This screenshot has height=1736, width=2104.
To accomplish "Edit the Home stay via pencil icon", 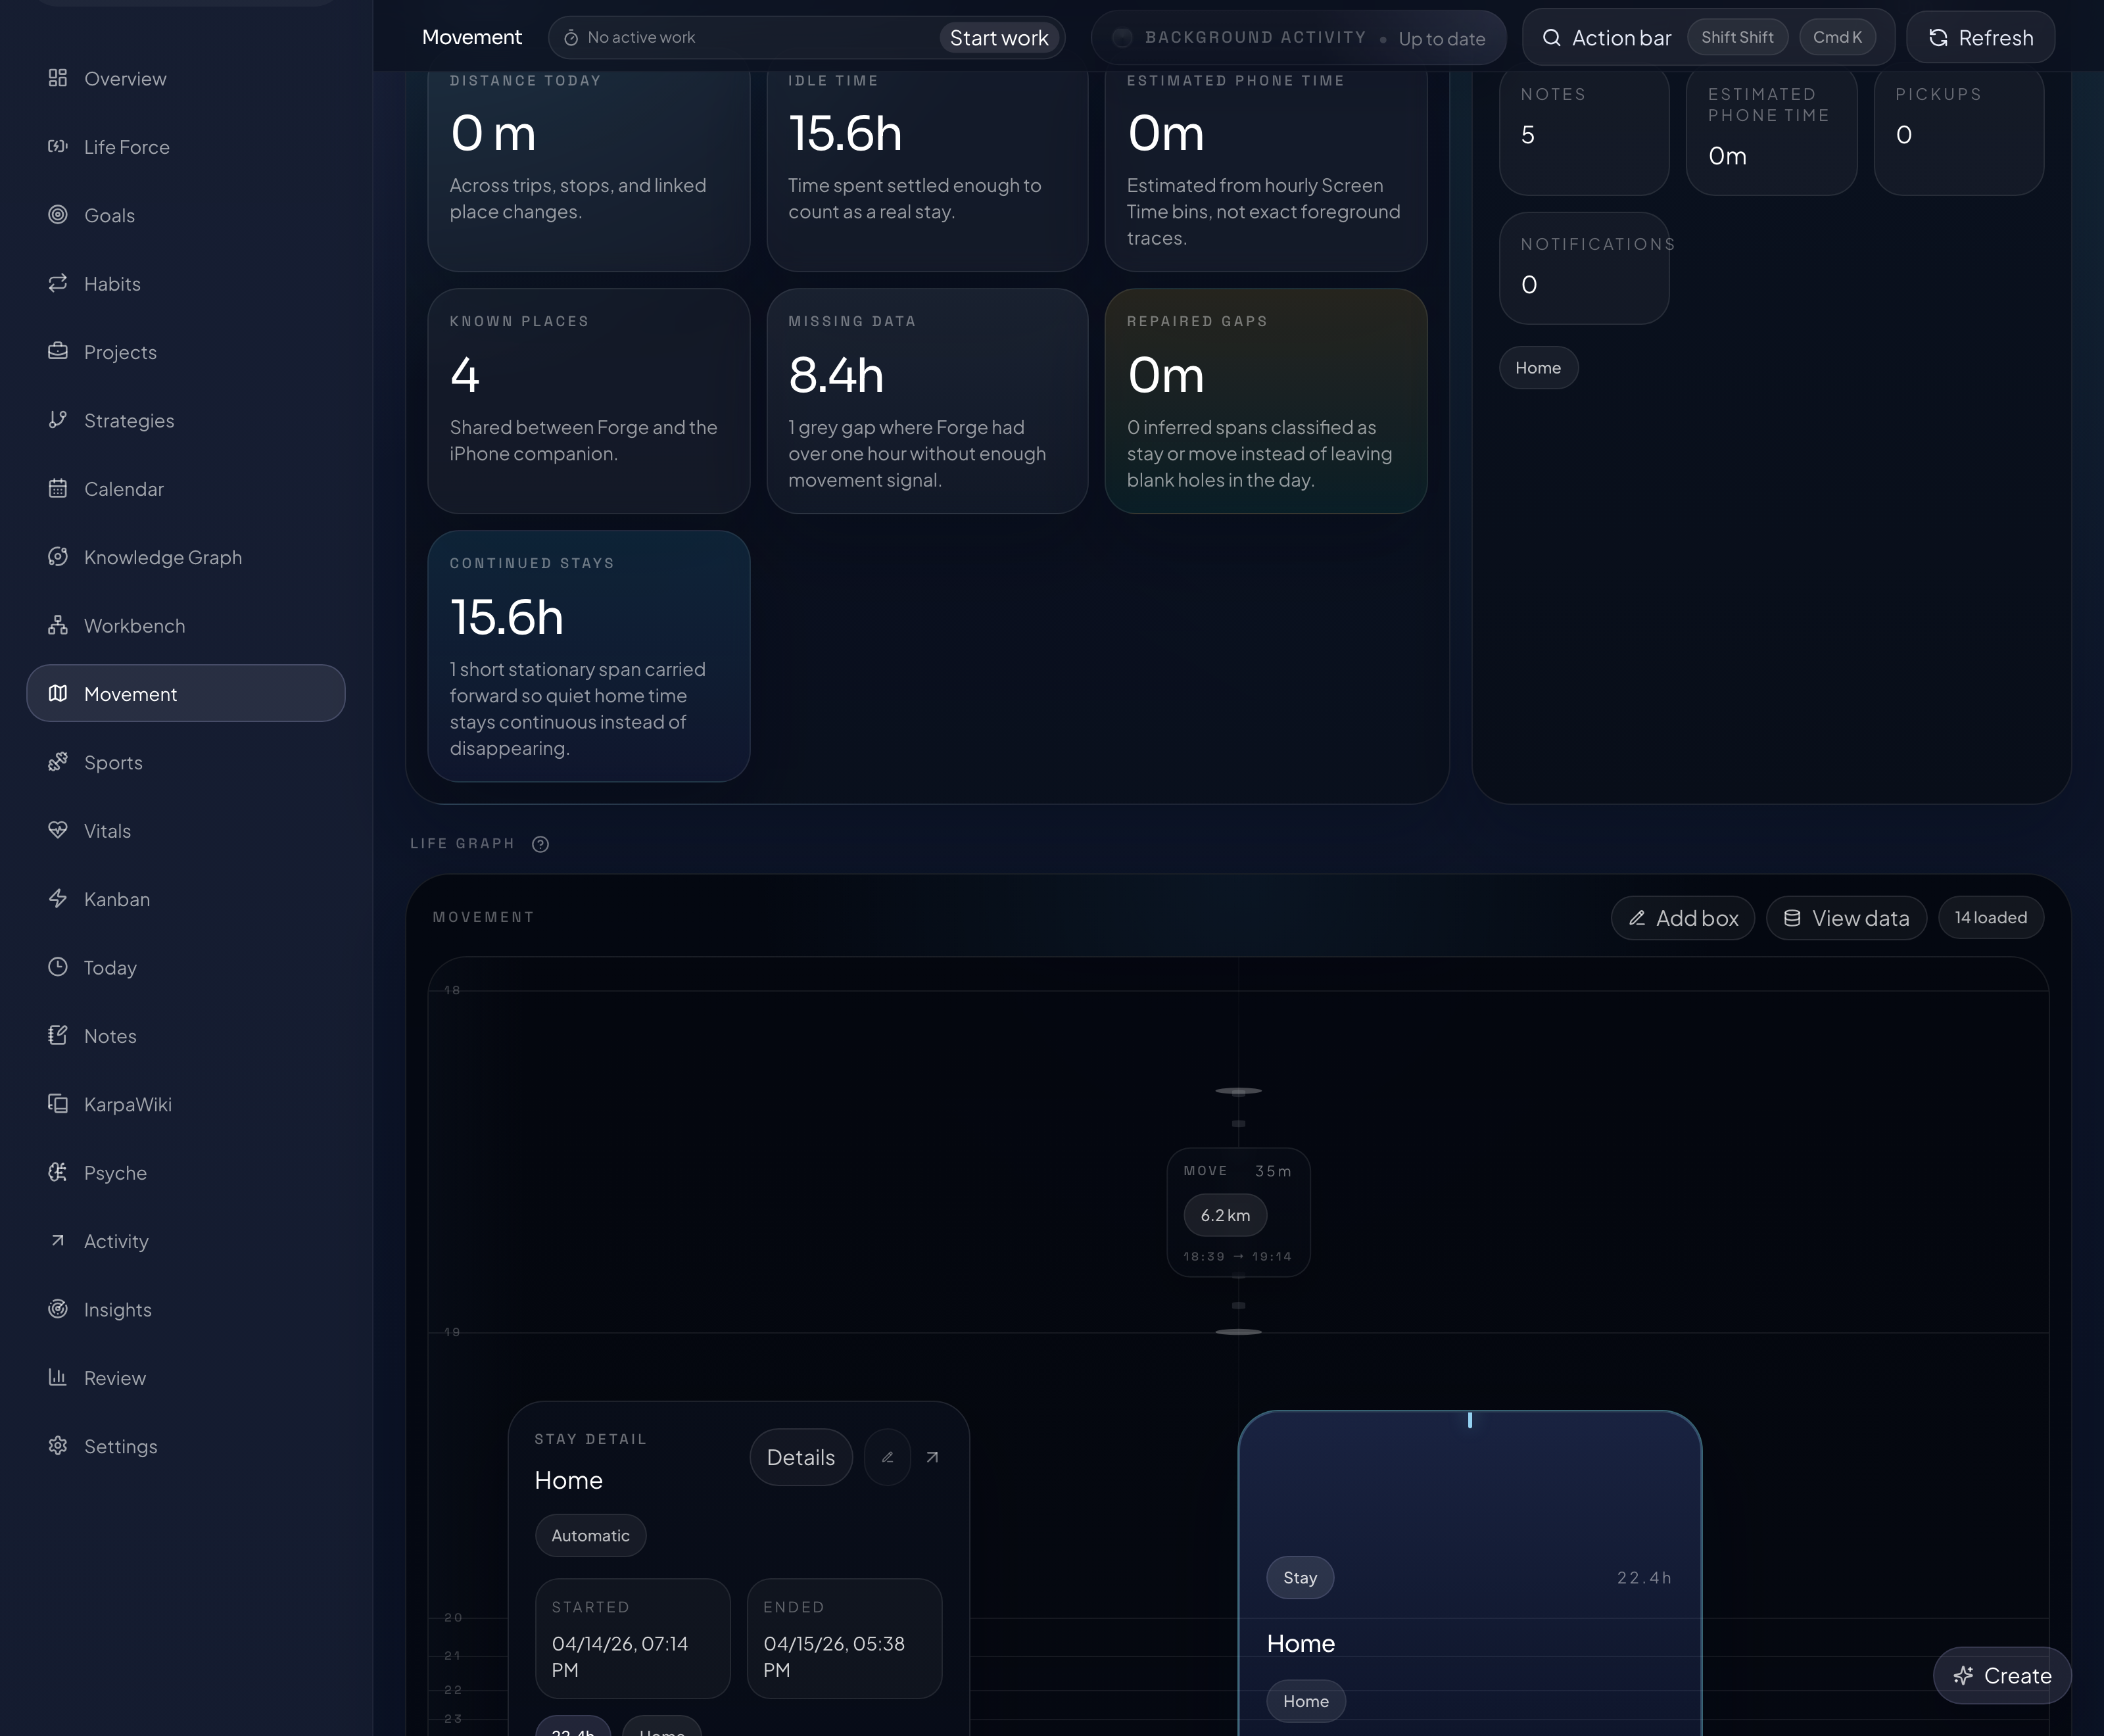I will click(x=886, y=1457).
